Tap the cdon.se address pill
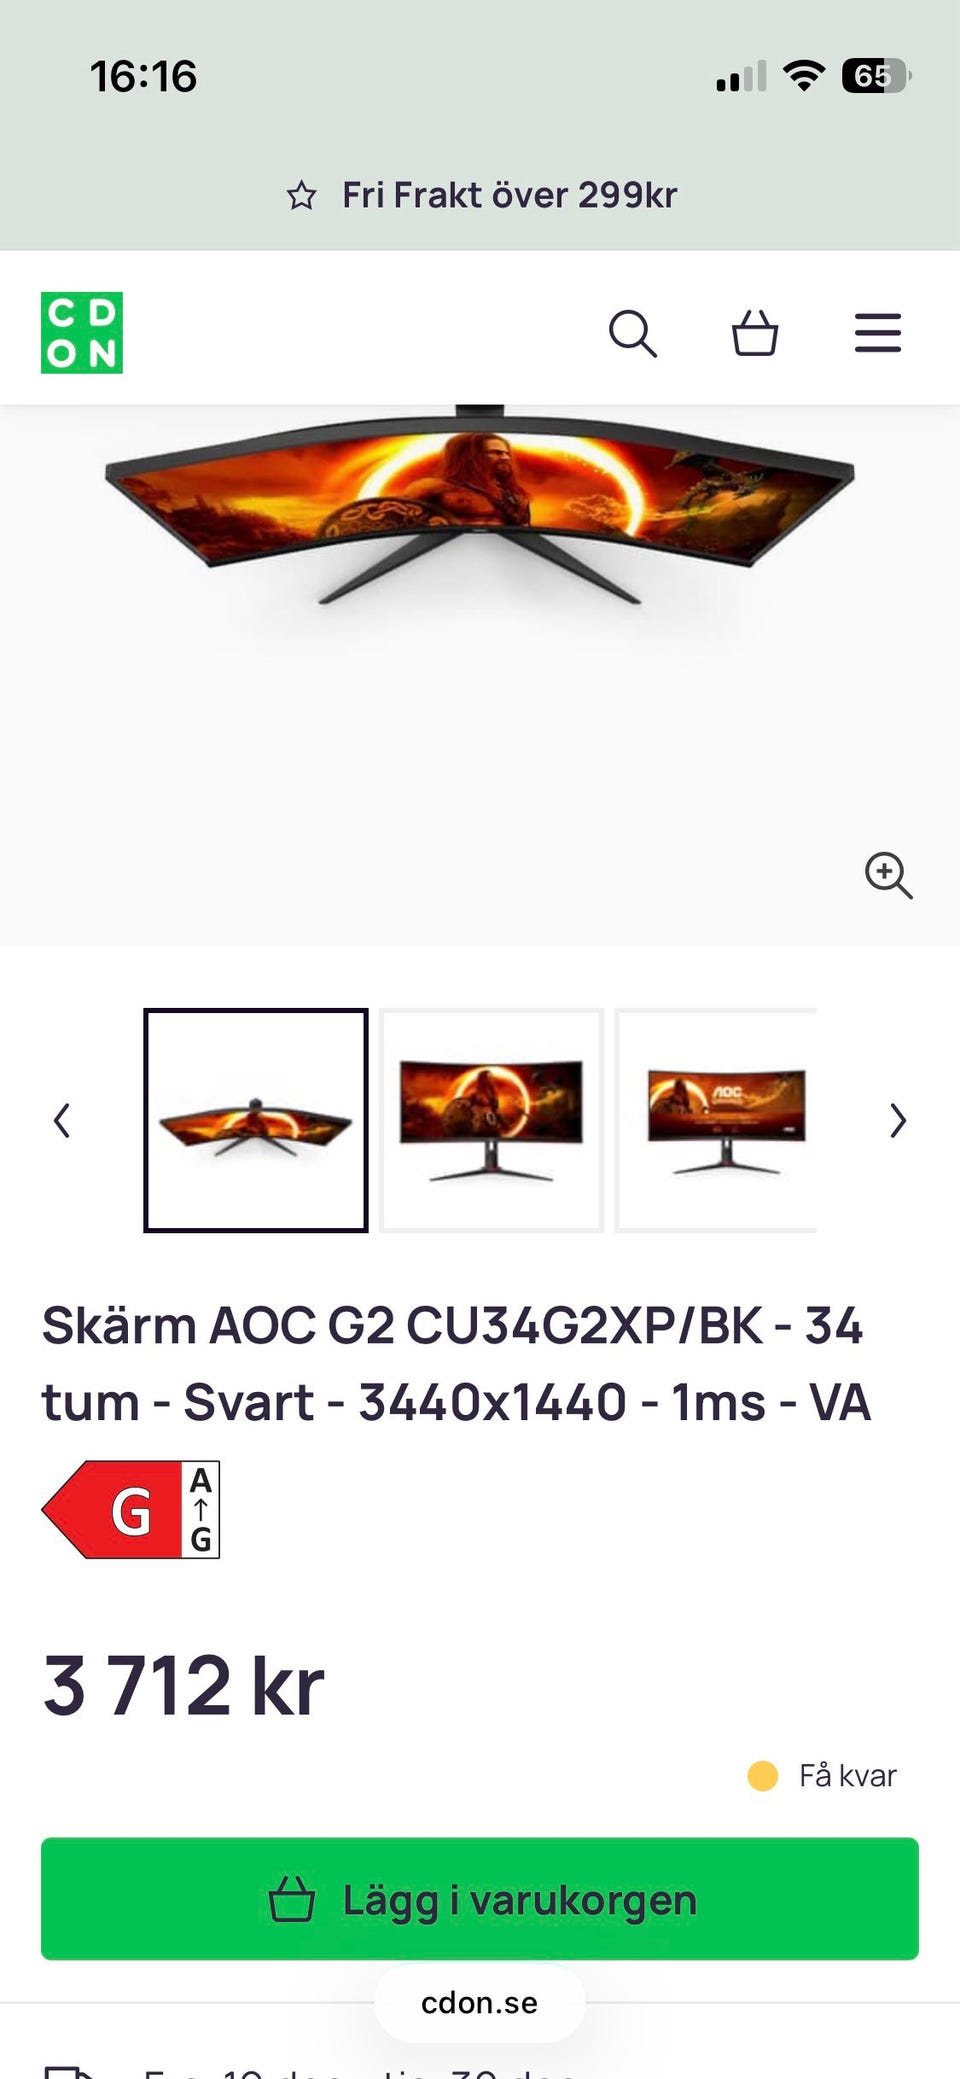 click(x=480, y=2003)
